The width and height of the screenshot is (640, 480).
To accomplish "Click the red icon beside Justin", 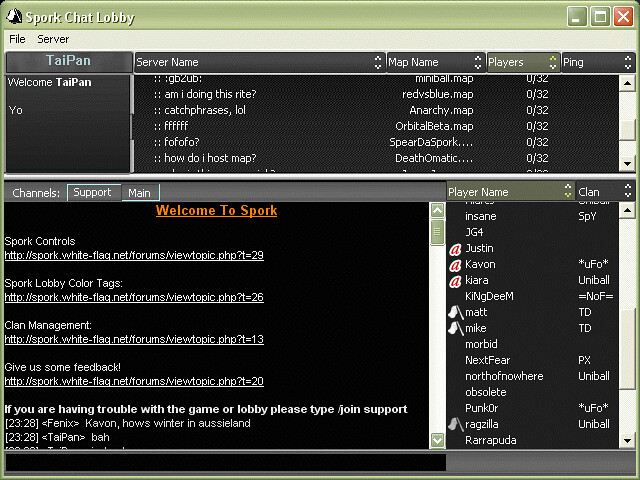I will [455, 249].
